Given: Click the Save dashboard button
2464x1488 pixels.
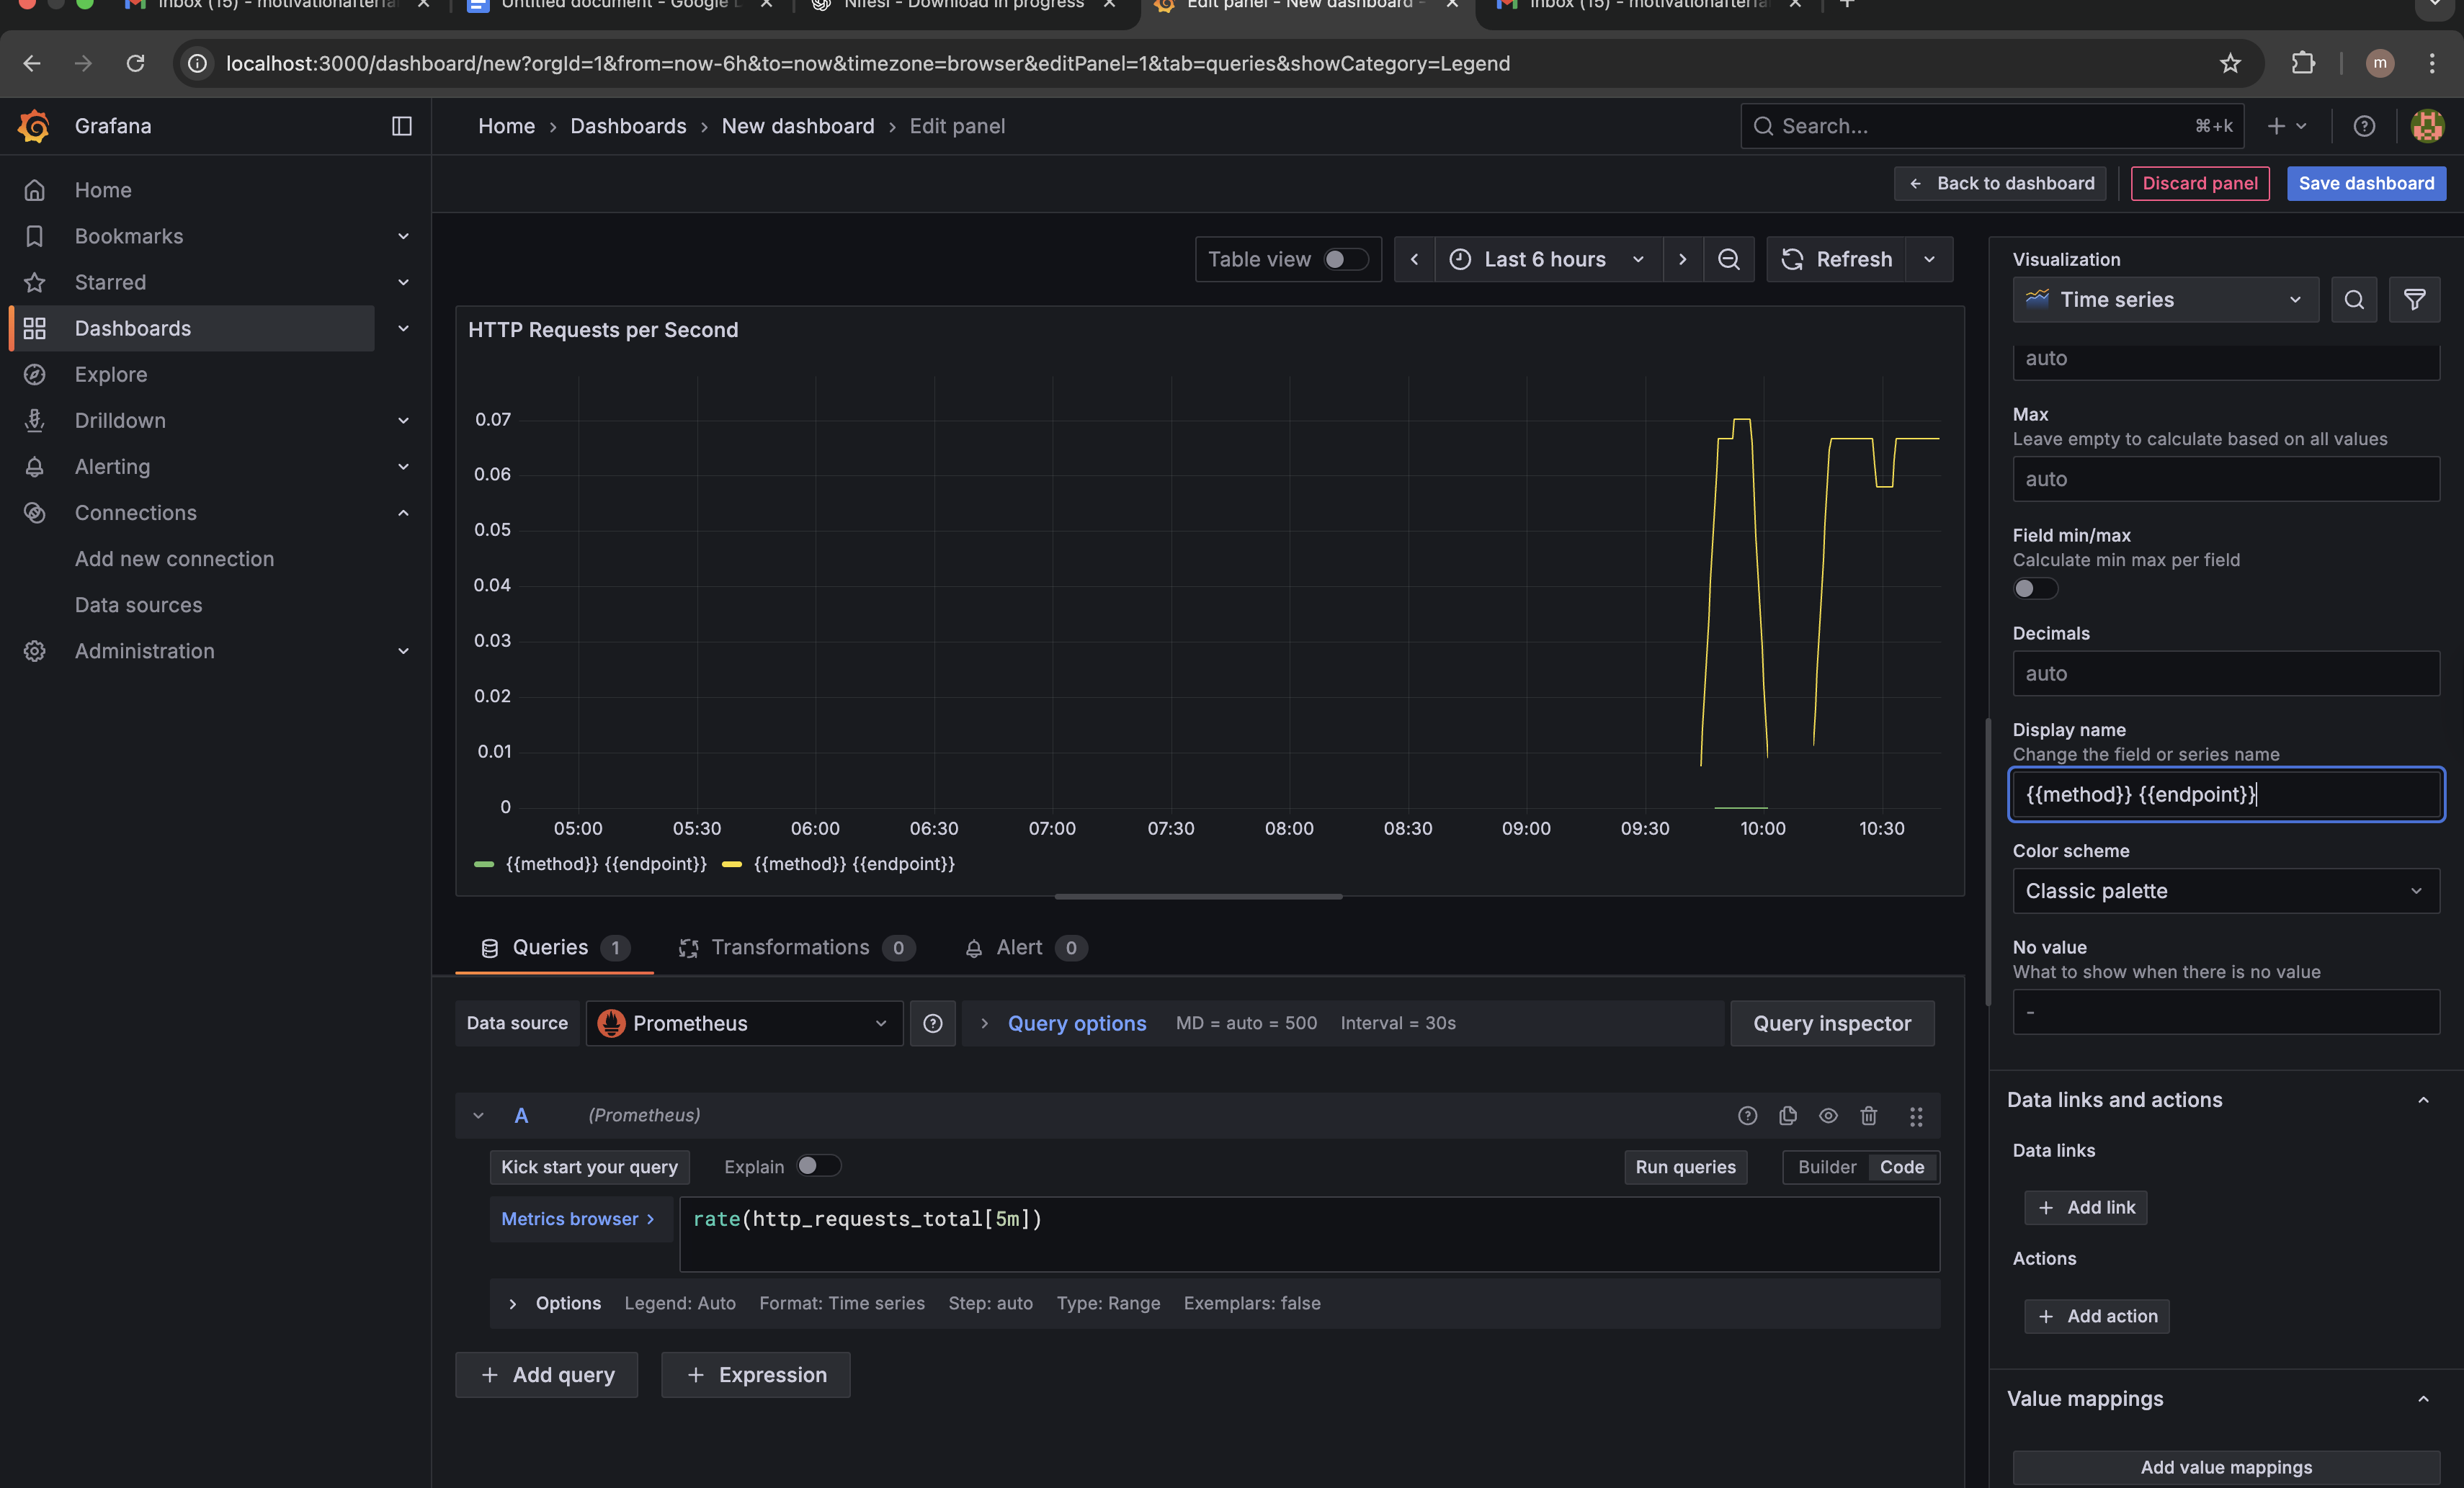Looking at the screenshot, I should point(2366,183).
